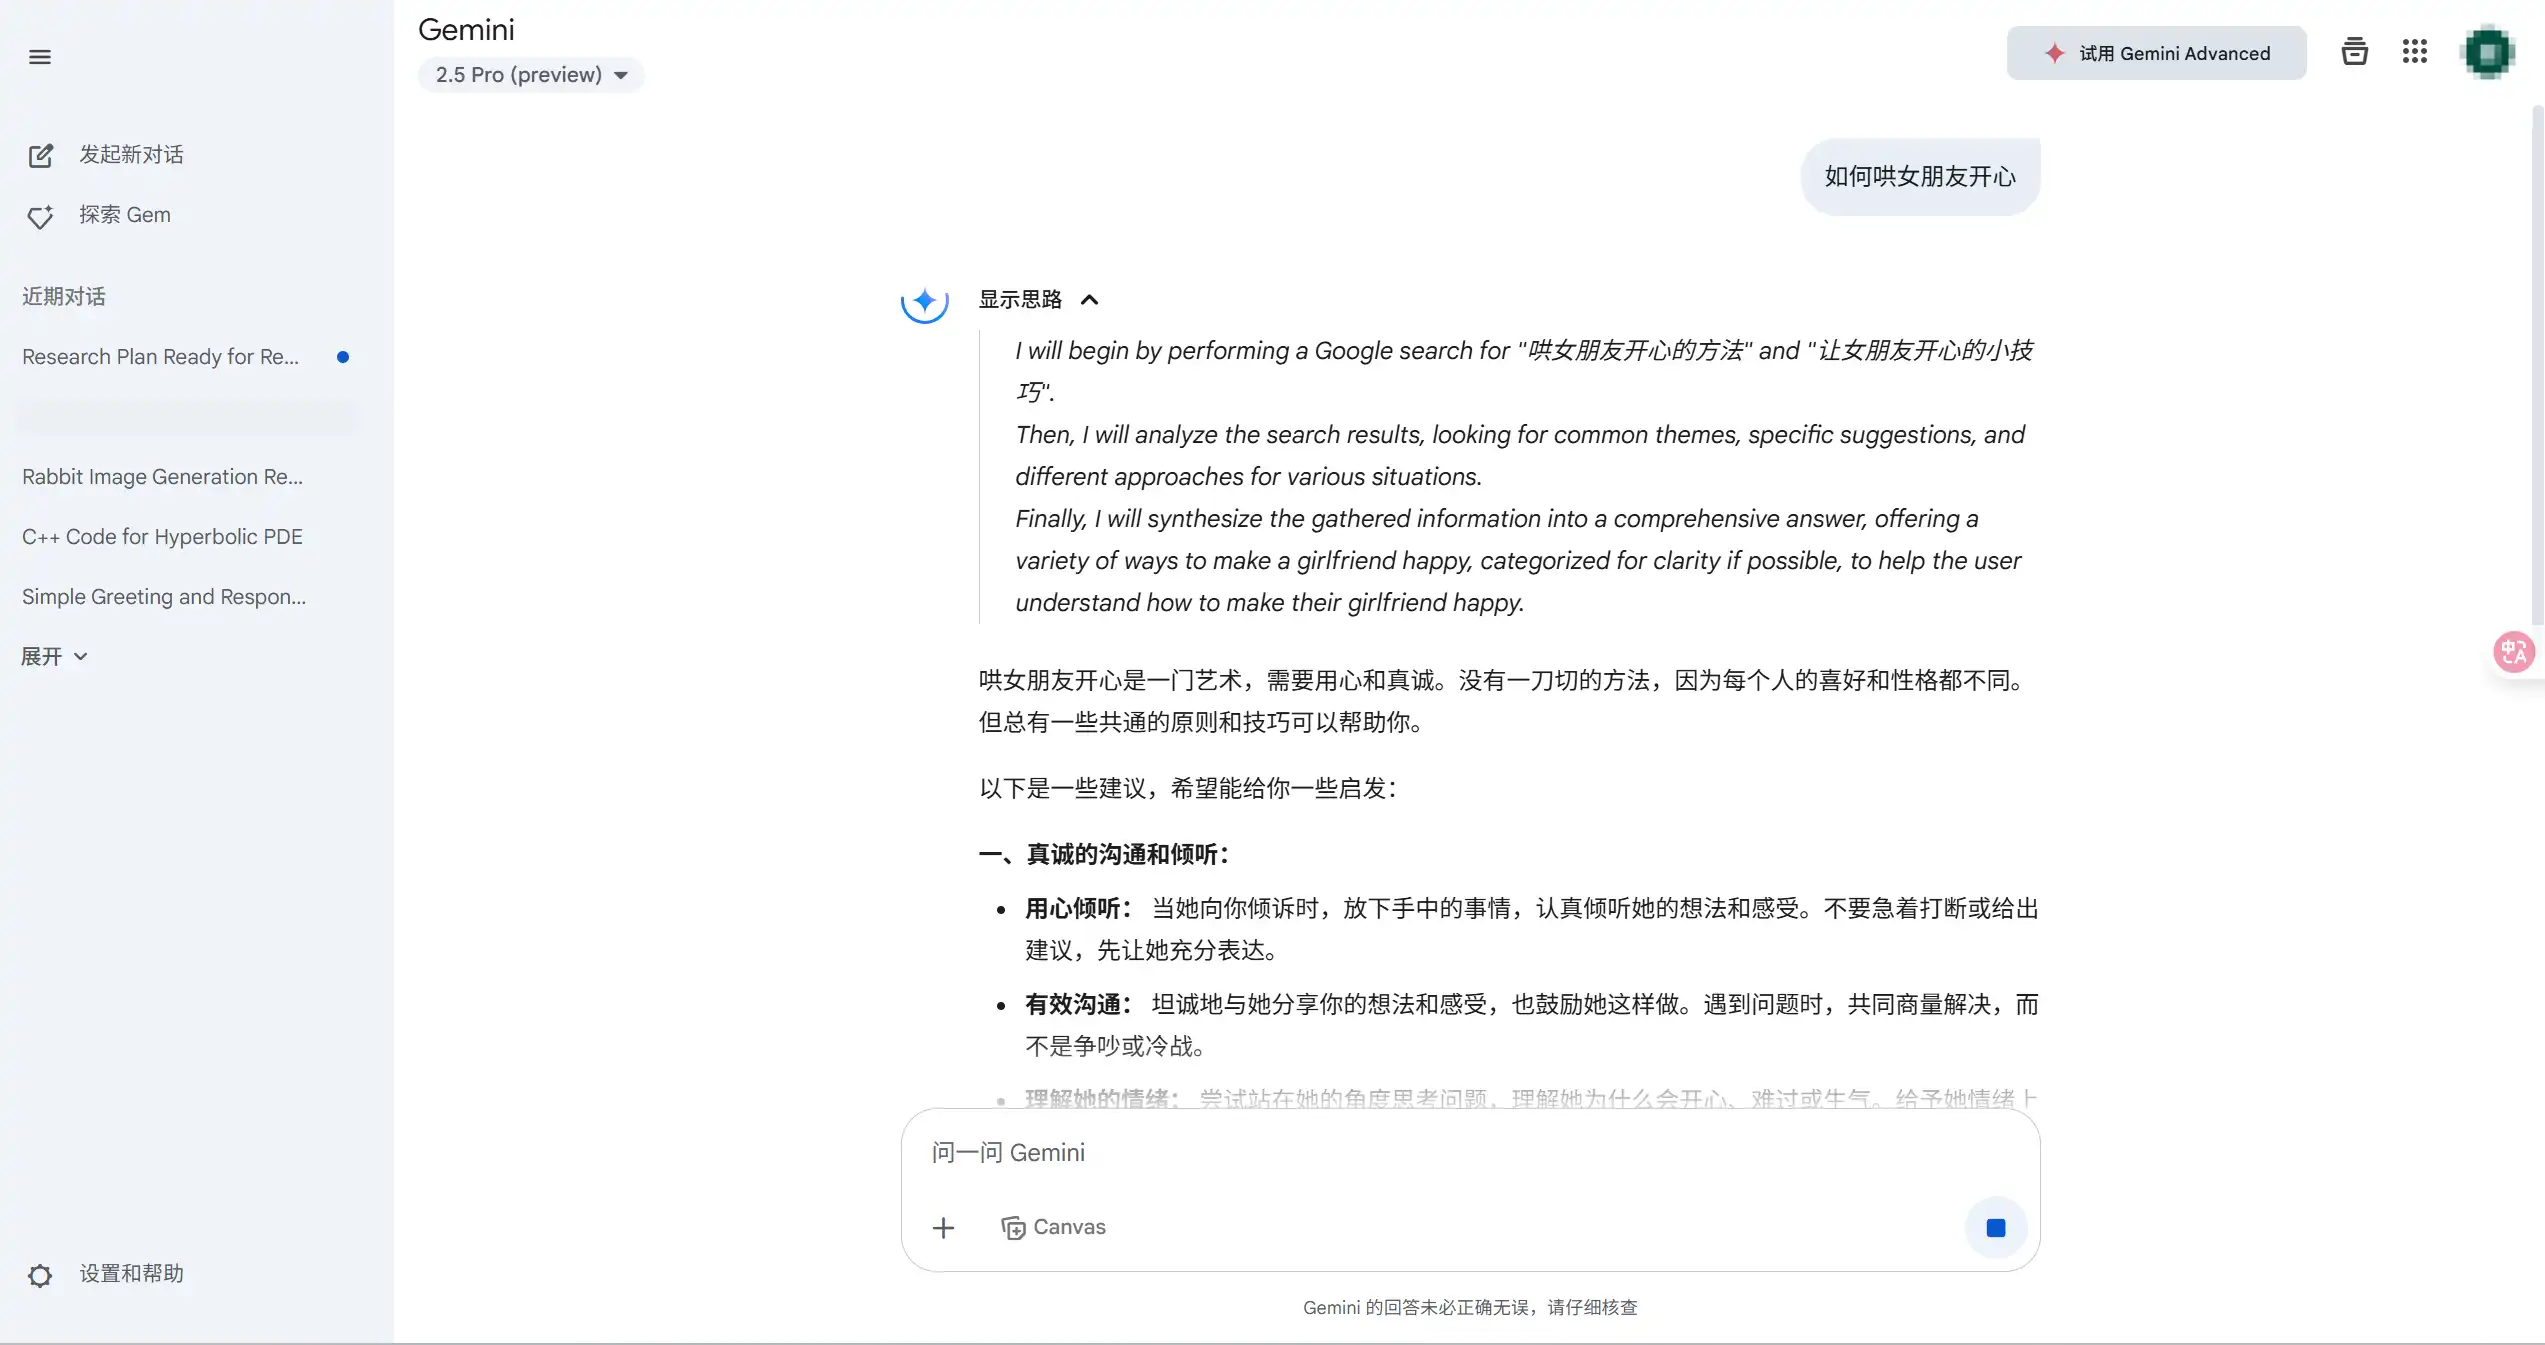Click the plus attach button
This screenshot has width=2545, height=1345.
pos(943,1228)
